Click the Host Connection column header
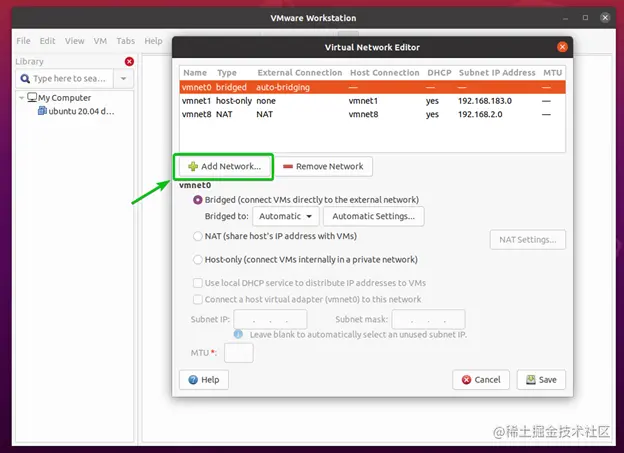Screen dimensions: 624x453 [384, 73]
